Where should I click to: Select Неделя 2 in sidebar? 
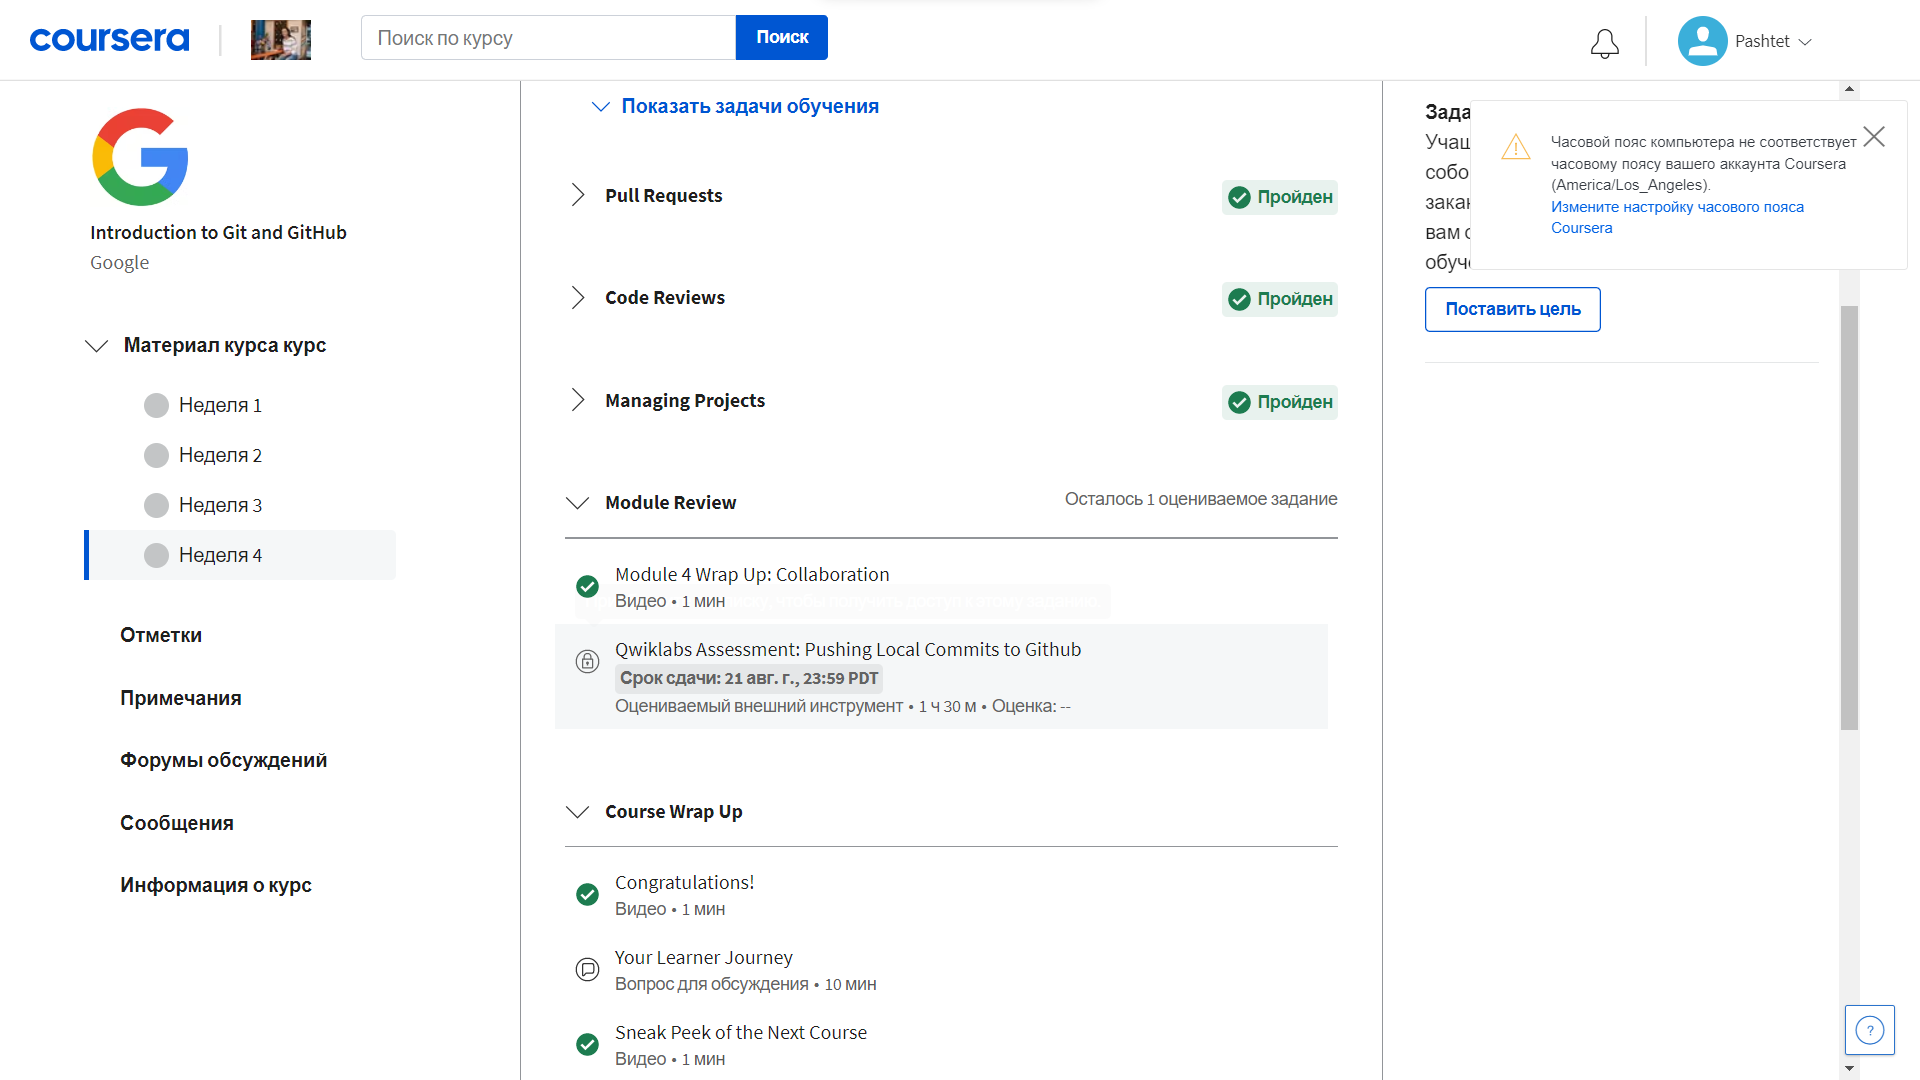(x=240, y=455)
